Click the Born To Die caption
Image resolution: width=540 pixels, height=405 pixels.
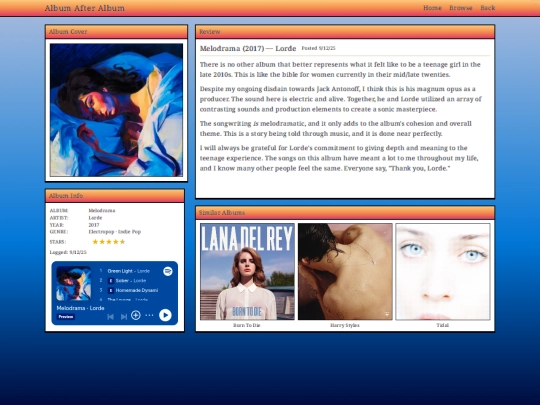[247, 325]
